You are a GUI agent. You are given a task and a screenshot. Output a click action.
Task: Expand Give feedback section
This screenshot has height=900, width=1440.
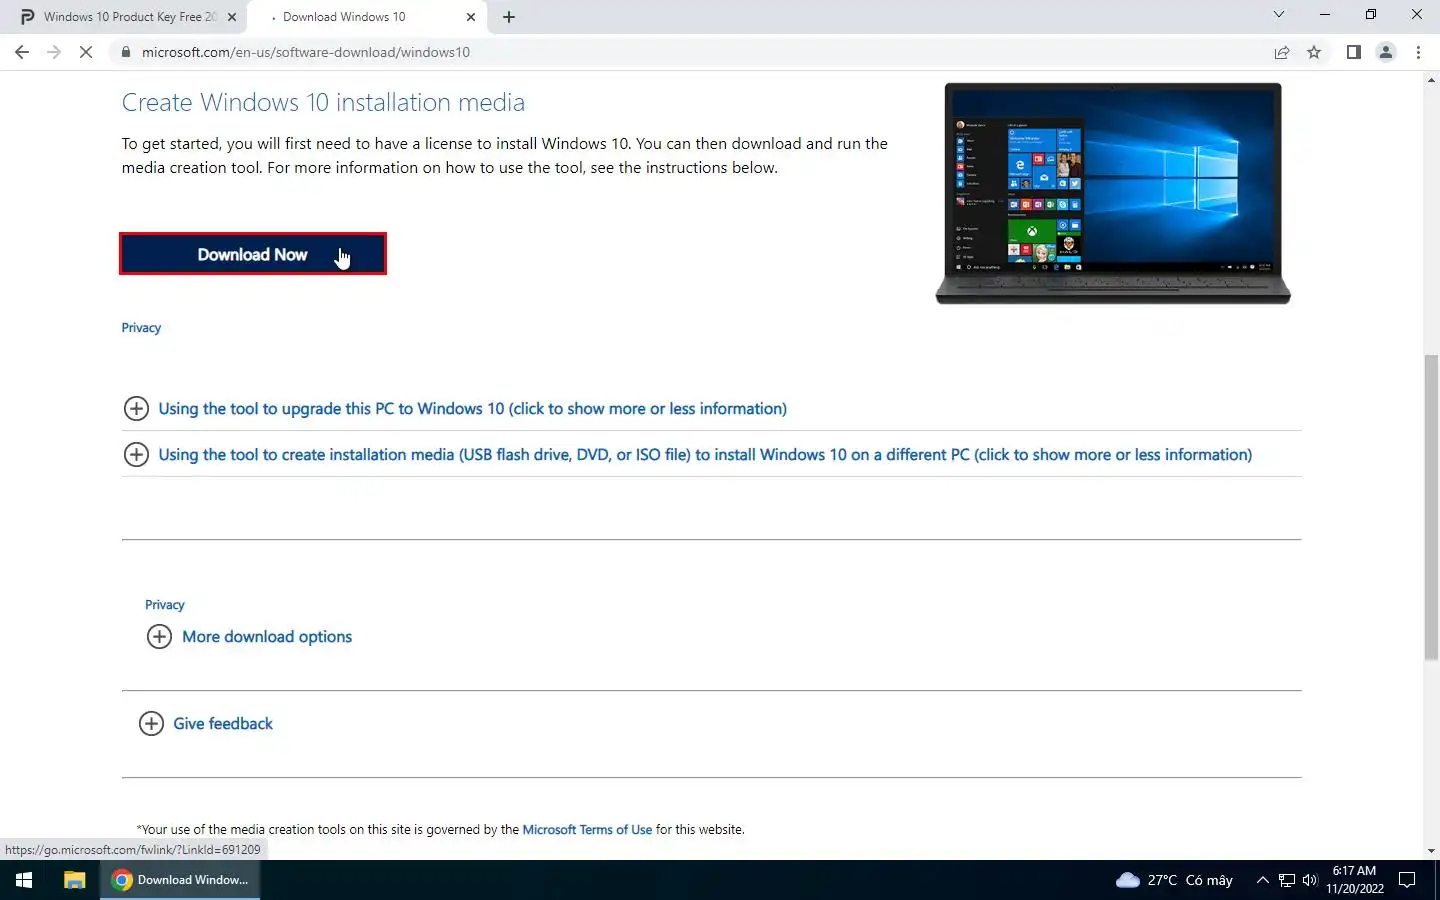[223, 724]
